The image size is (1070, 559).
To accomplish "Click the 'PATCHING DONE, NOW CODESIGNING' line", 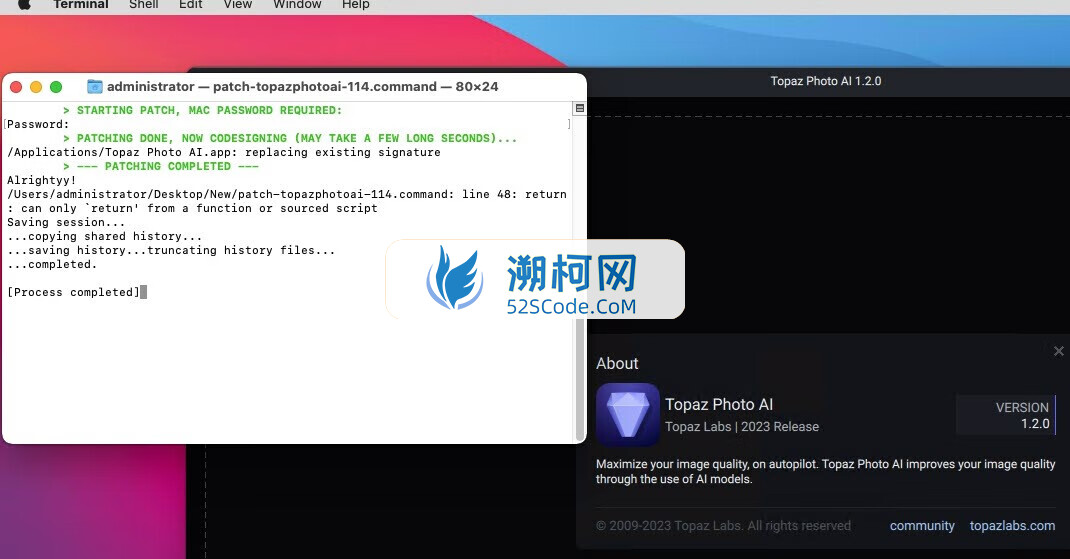I will 290,139.
